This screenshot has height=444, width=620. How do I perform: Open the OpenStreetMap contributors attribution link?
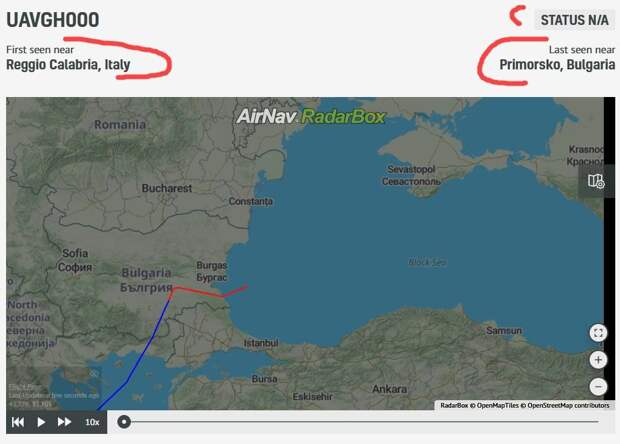pyautogui.click(x=569, y=405)
